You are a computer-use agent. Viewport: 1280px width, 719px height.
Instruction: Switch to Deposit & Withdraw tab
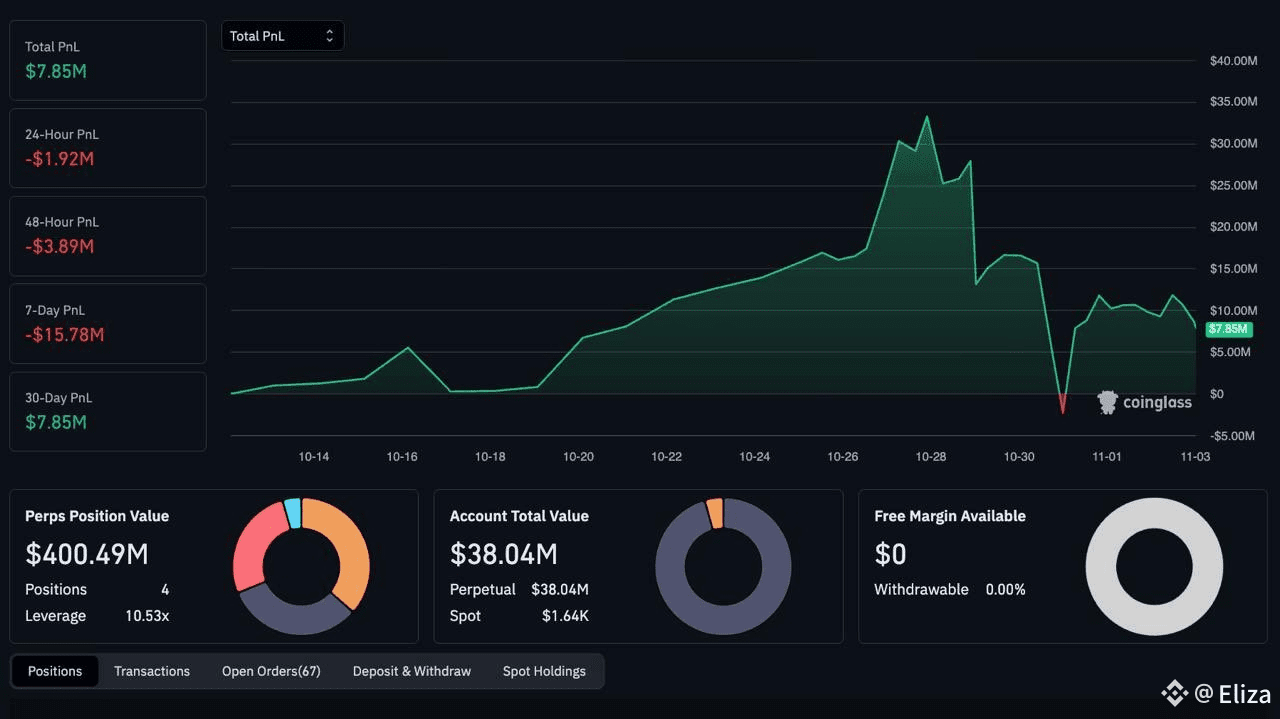412,671
